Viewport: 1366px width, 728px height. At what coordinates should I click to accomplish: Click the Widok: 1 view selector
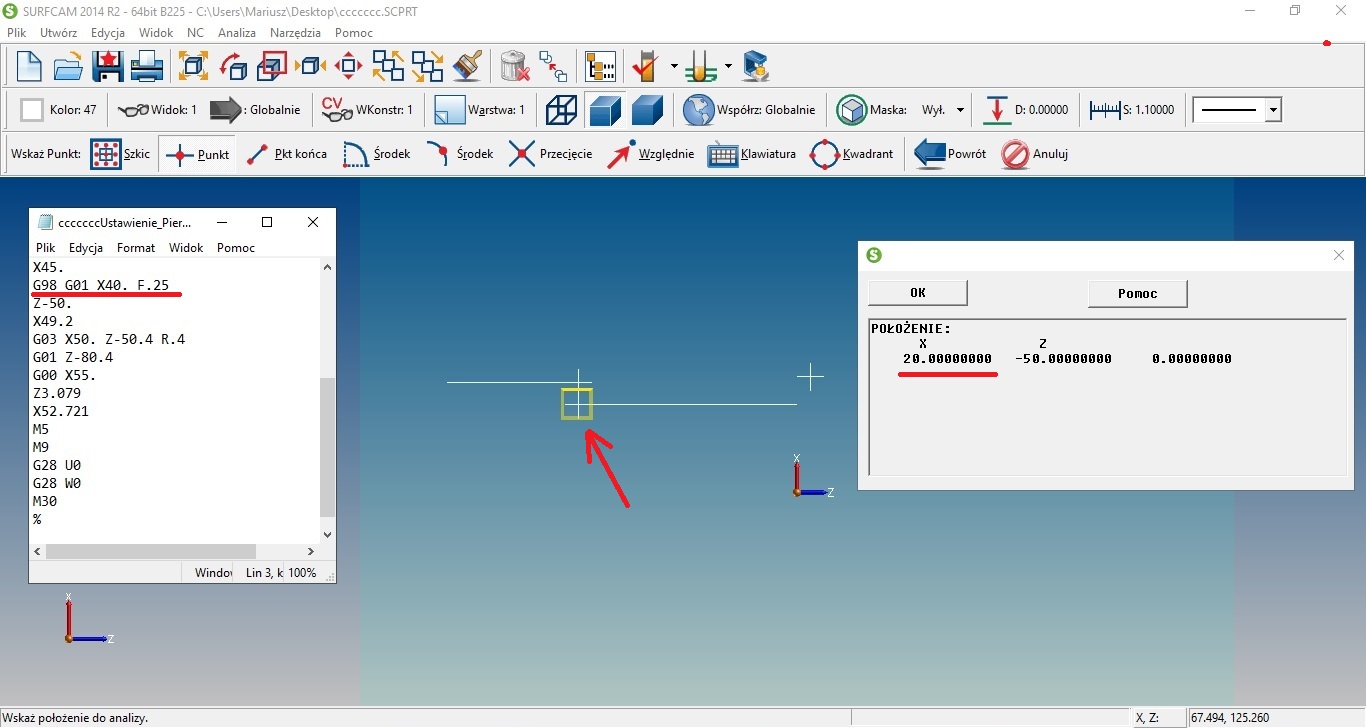tap(157, 110)
